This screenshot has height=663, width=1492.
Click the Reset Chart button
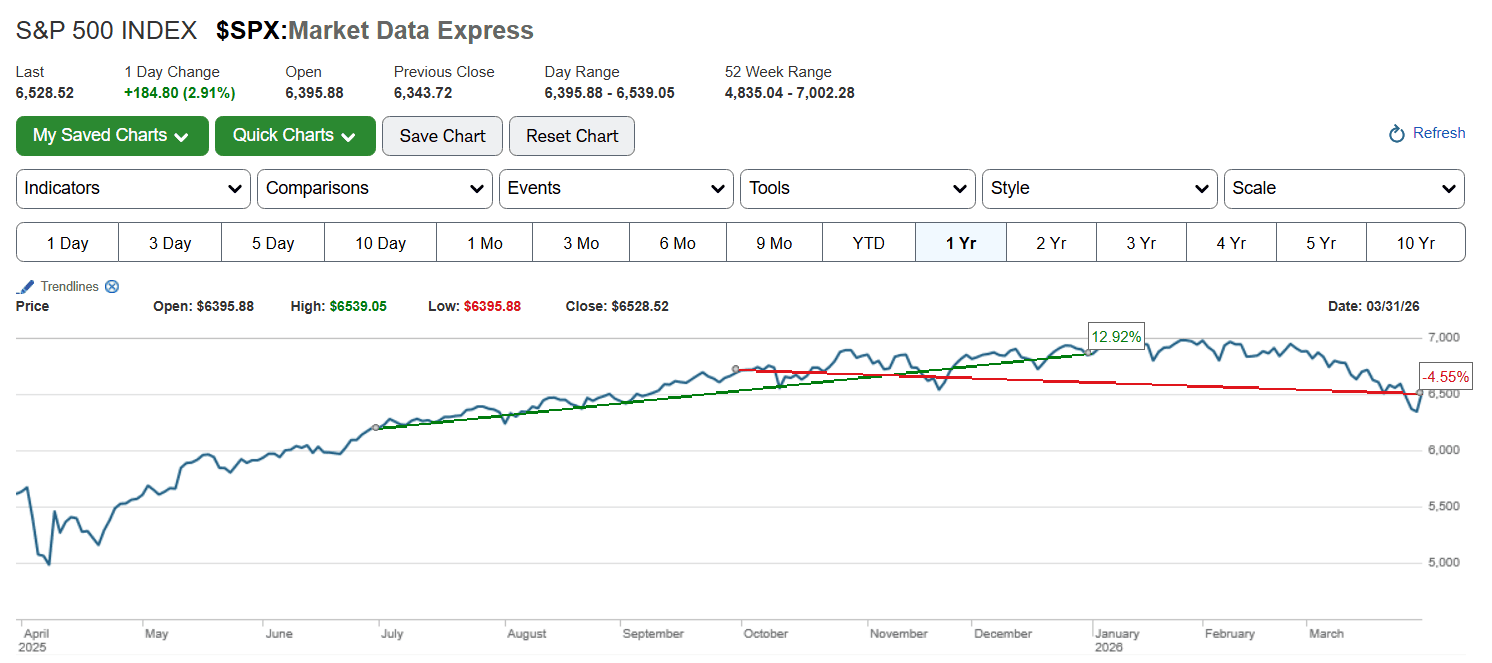572,136
